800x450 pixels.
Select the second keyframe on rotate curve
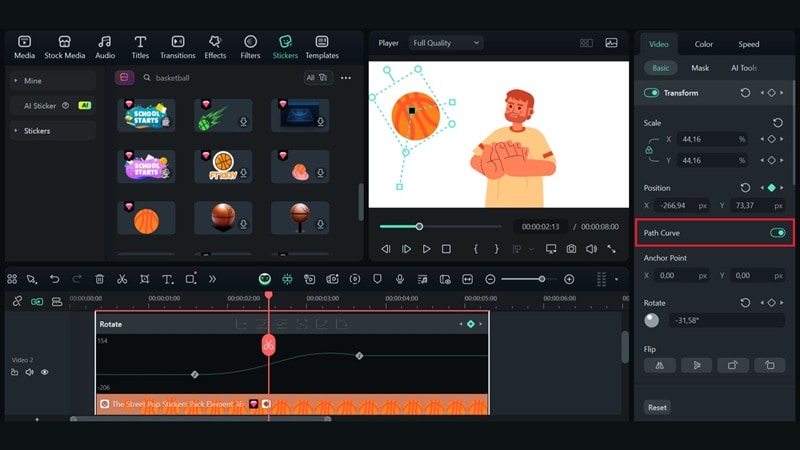click(x=359, y=356)
